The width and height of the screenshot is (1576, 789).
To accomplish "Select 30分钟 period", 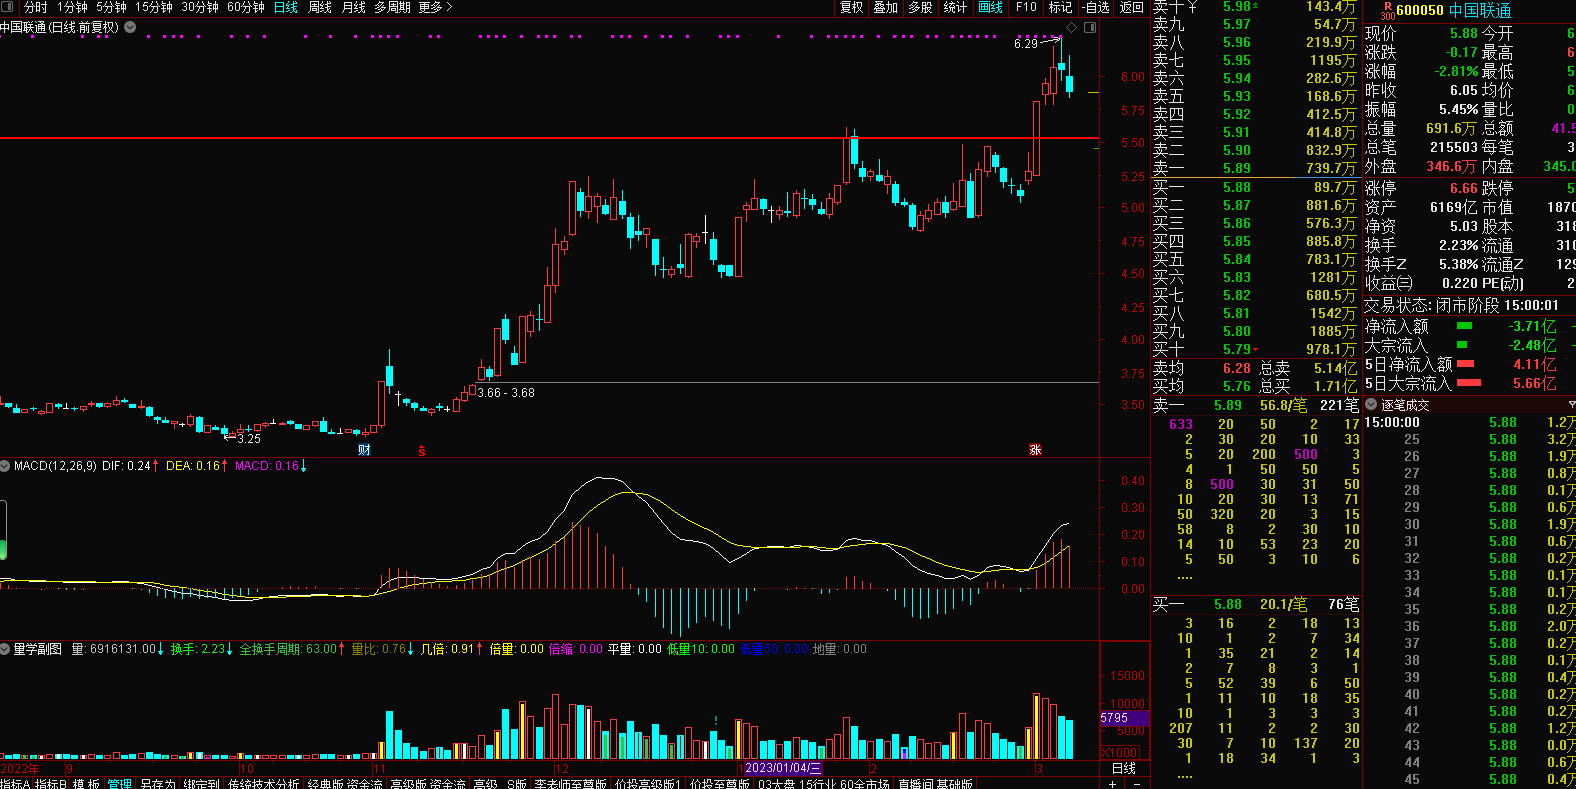I will pyautogui.click(x=200, y=7).
